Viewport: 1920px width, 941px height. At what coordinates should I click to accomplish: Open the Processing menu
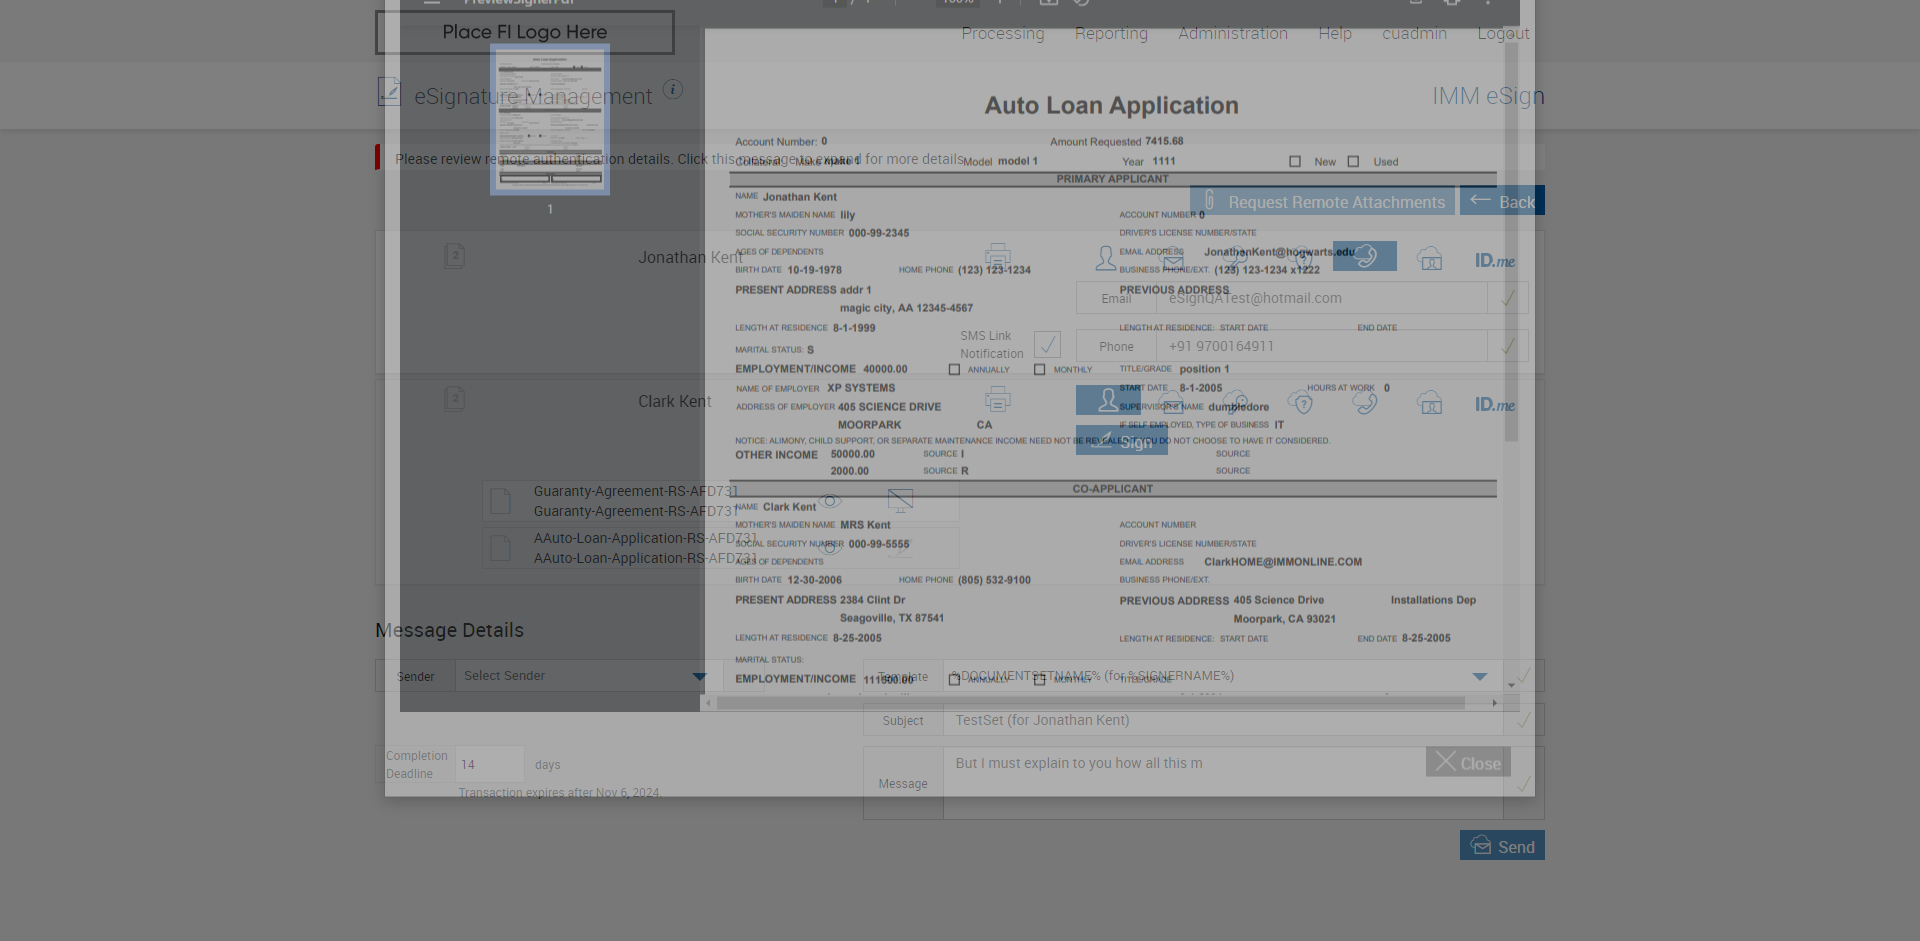coord(1003,33)
